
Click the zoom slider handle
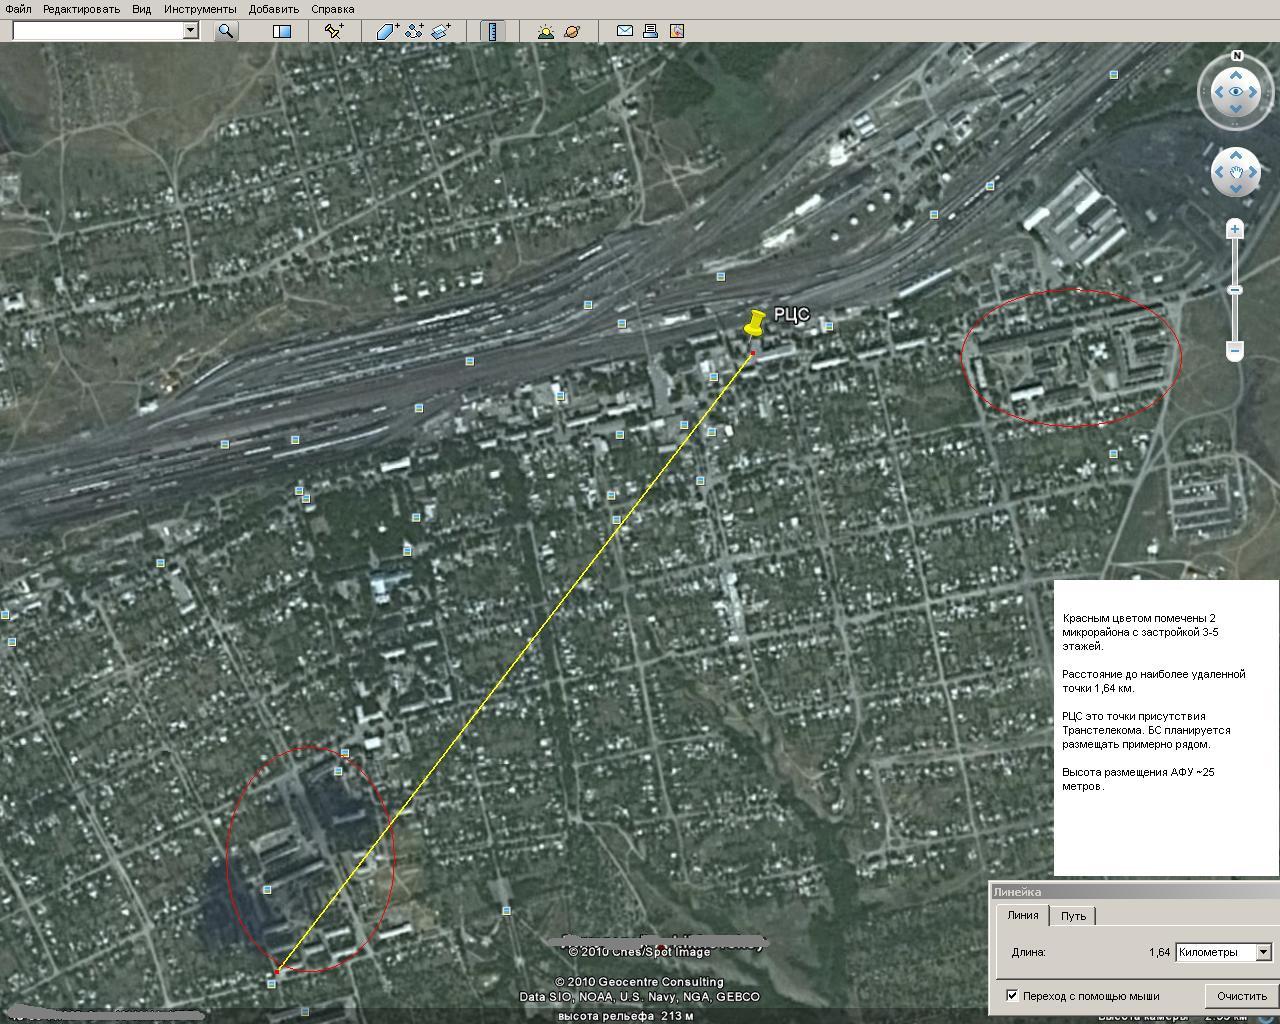pos(1235,290)
